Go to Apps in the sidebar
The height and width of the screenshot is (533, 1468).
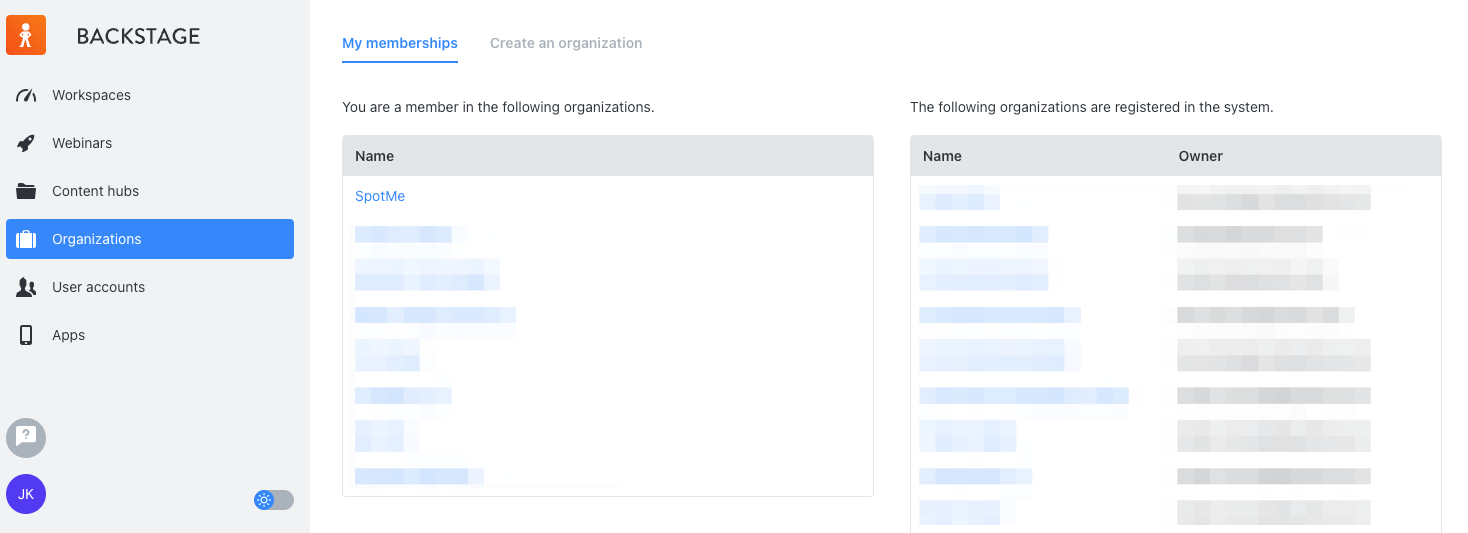[x=150, y=335]
